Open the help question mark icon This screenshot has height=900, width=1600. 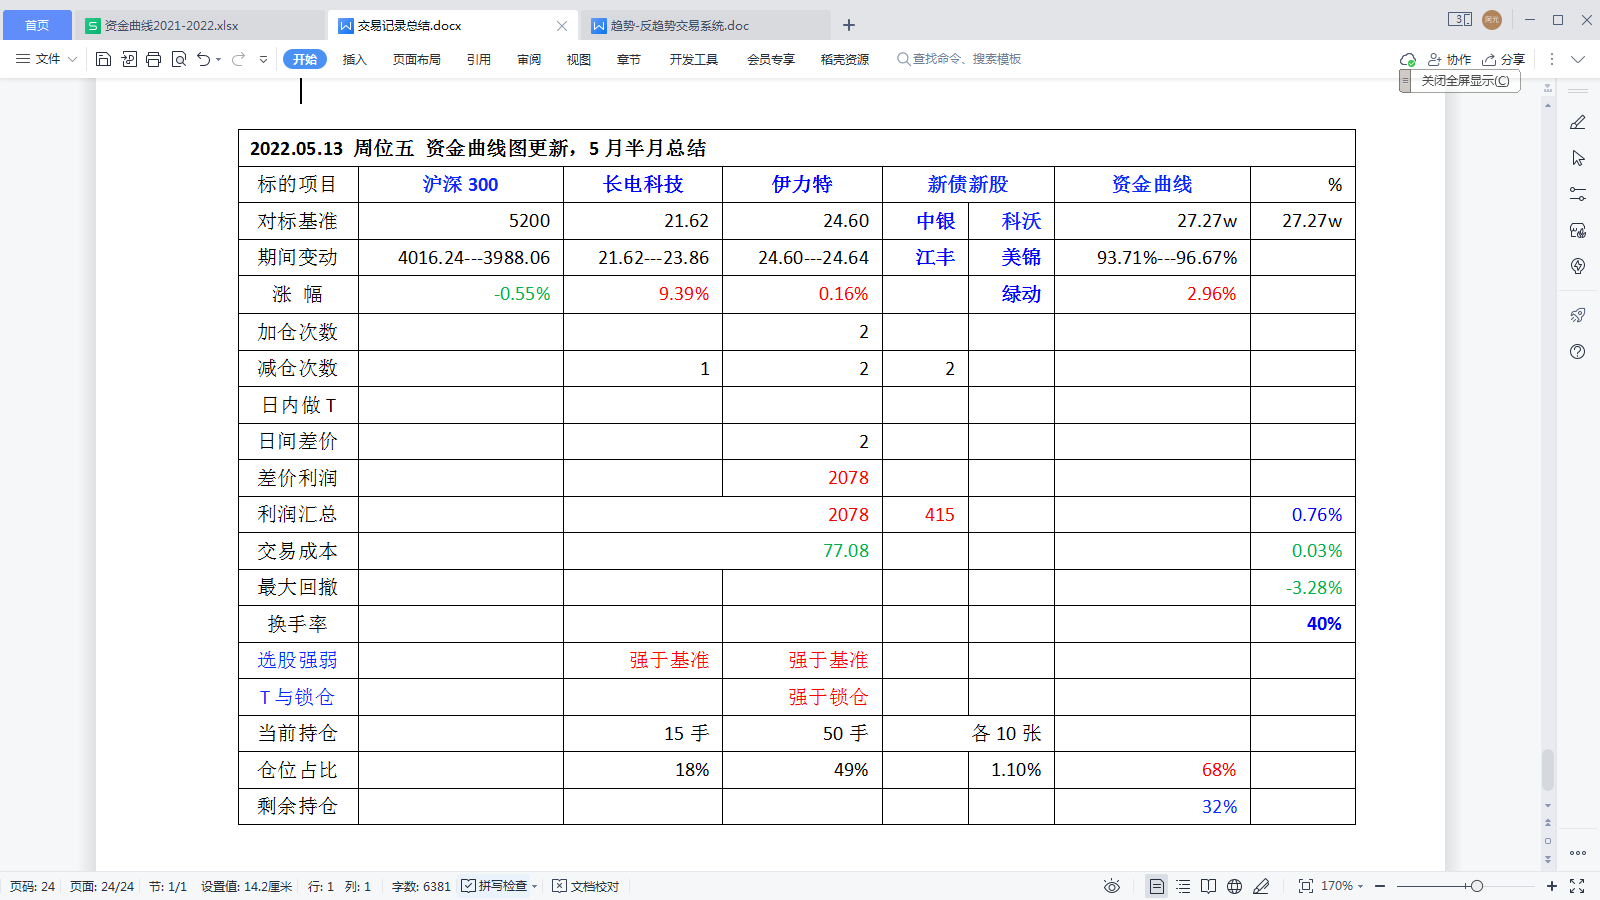pos(1578,351)
